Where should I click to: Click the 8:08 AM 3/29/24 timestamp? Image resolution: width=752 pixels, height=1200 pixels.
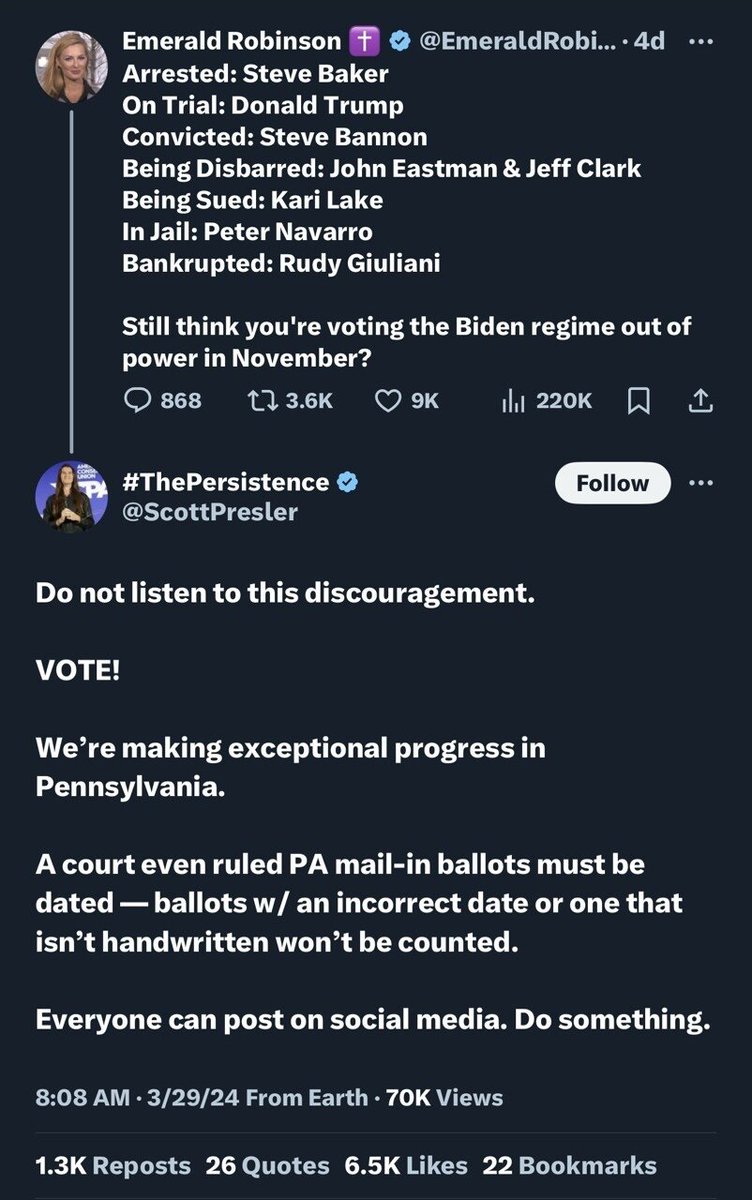pyautogui.click(x=135, y=1098)
